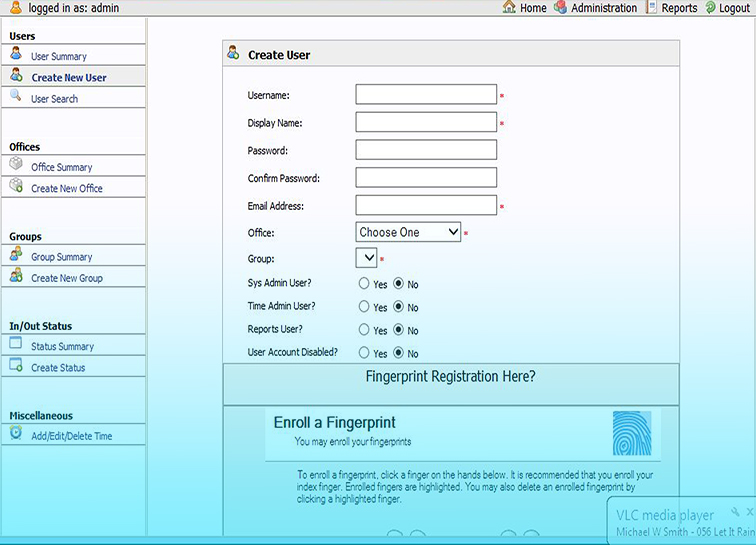Open the Create New Office link
756x545 pixels.
(67, 189)
